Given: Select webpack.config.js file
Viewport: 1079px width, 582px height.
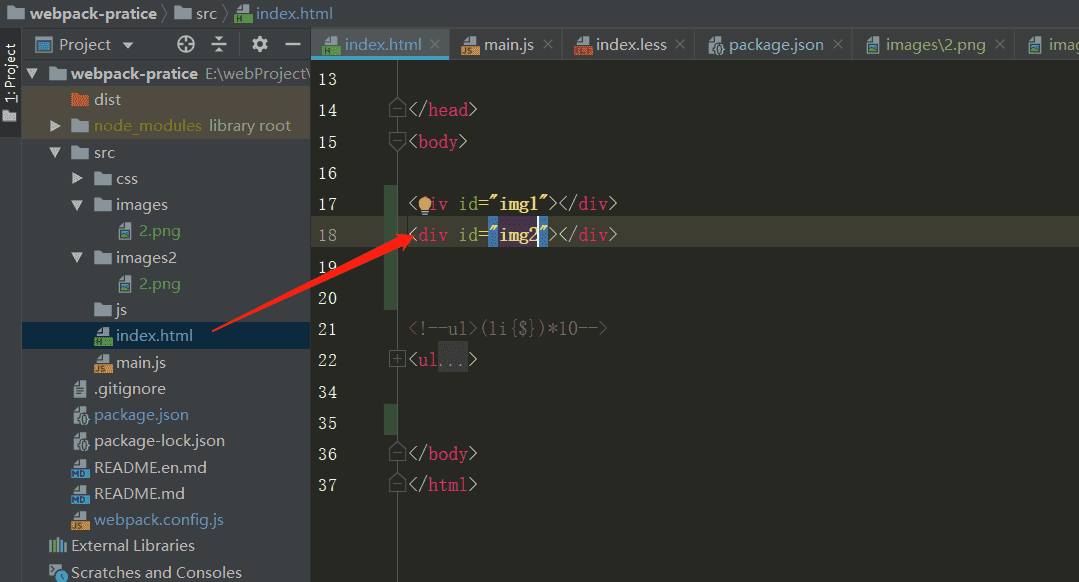Looking at the screenshot, I should pos(148,520).
